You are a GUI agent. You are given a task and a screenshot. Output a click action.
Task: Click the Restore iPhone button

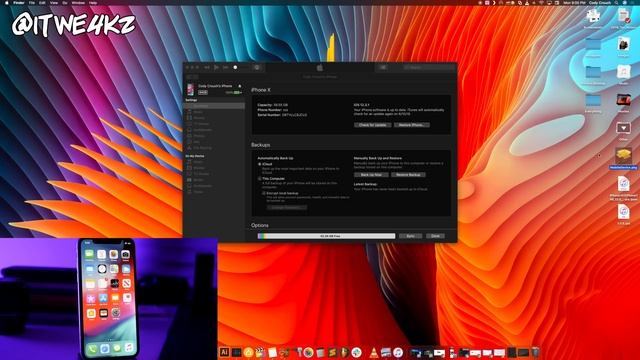click(x=411, y=125)
